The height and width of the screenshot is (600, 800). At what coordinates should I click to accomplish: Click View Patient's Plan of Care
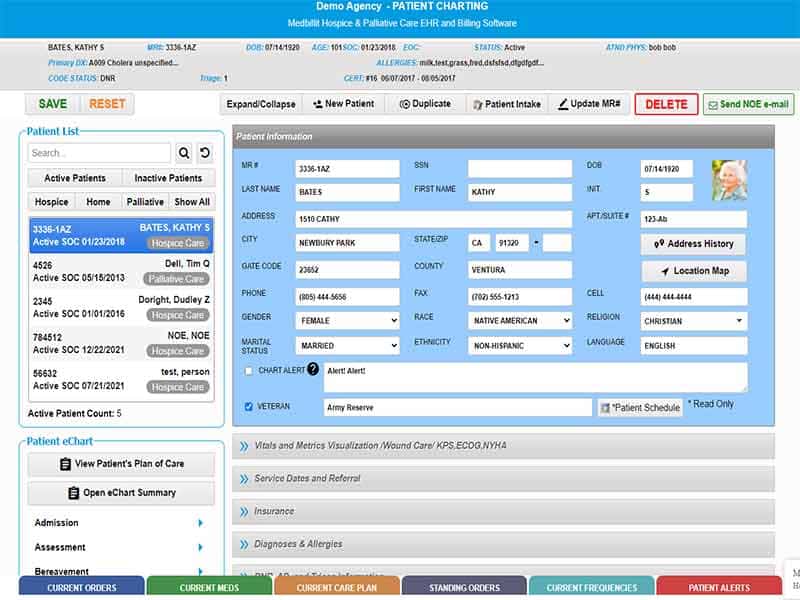click(121, 464)
